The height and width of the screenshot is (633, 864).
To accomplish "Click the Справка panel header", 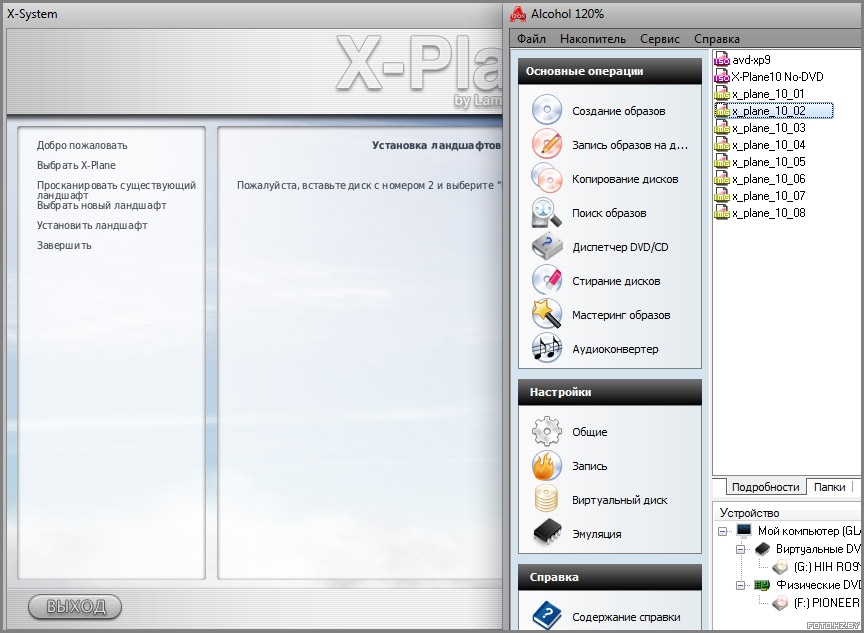I will [x=609, y=577].
